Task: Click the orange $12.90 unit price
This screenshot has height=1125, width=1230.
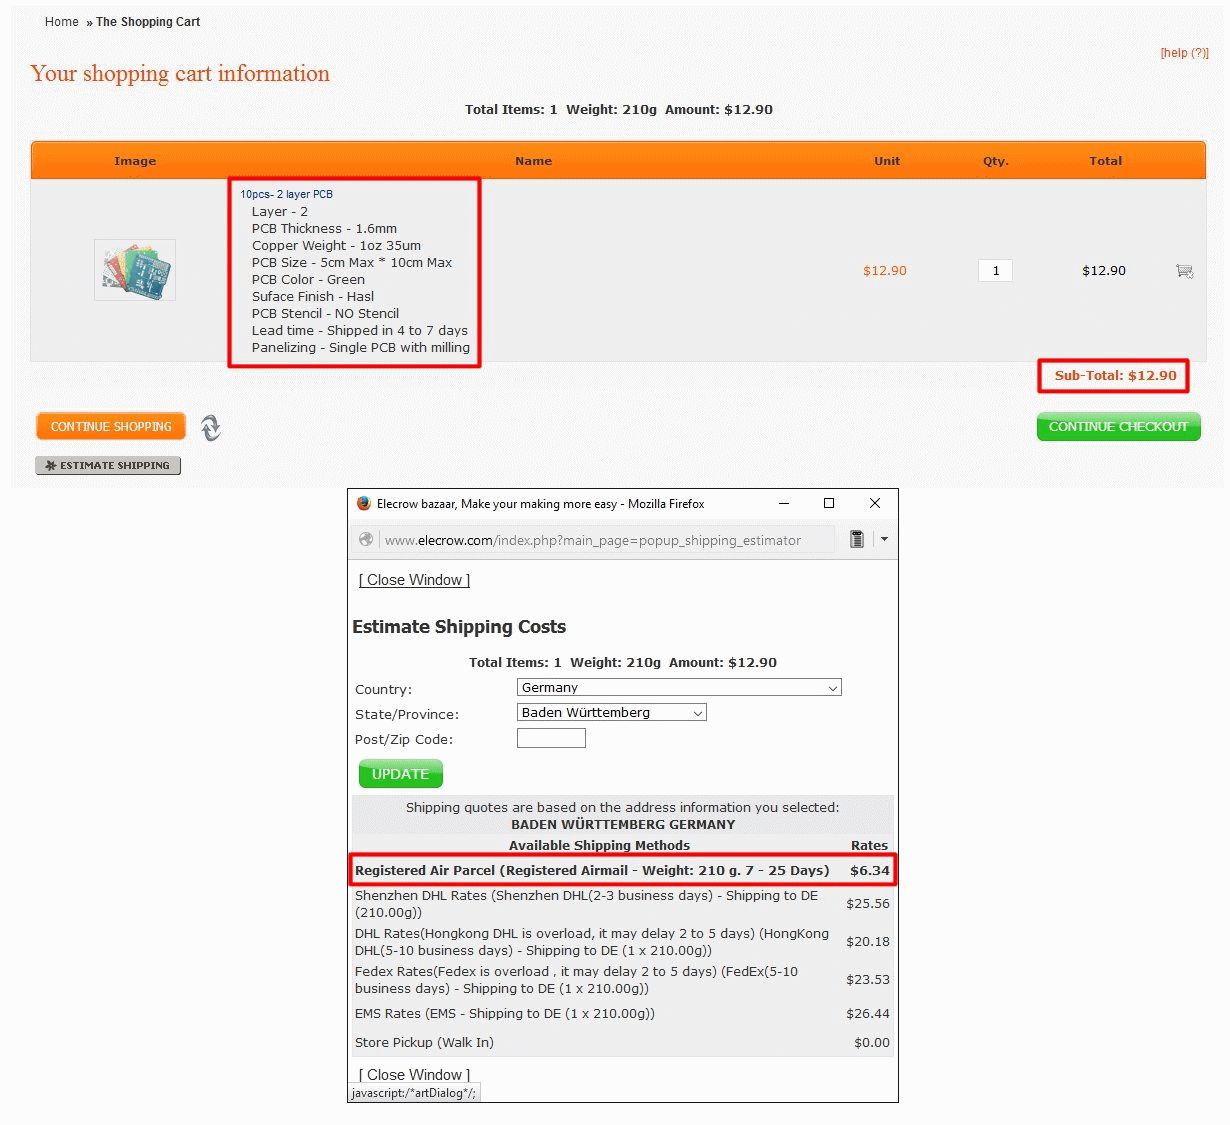Action: point(885,270)
